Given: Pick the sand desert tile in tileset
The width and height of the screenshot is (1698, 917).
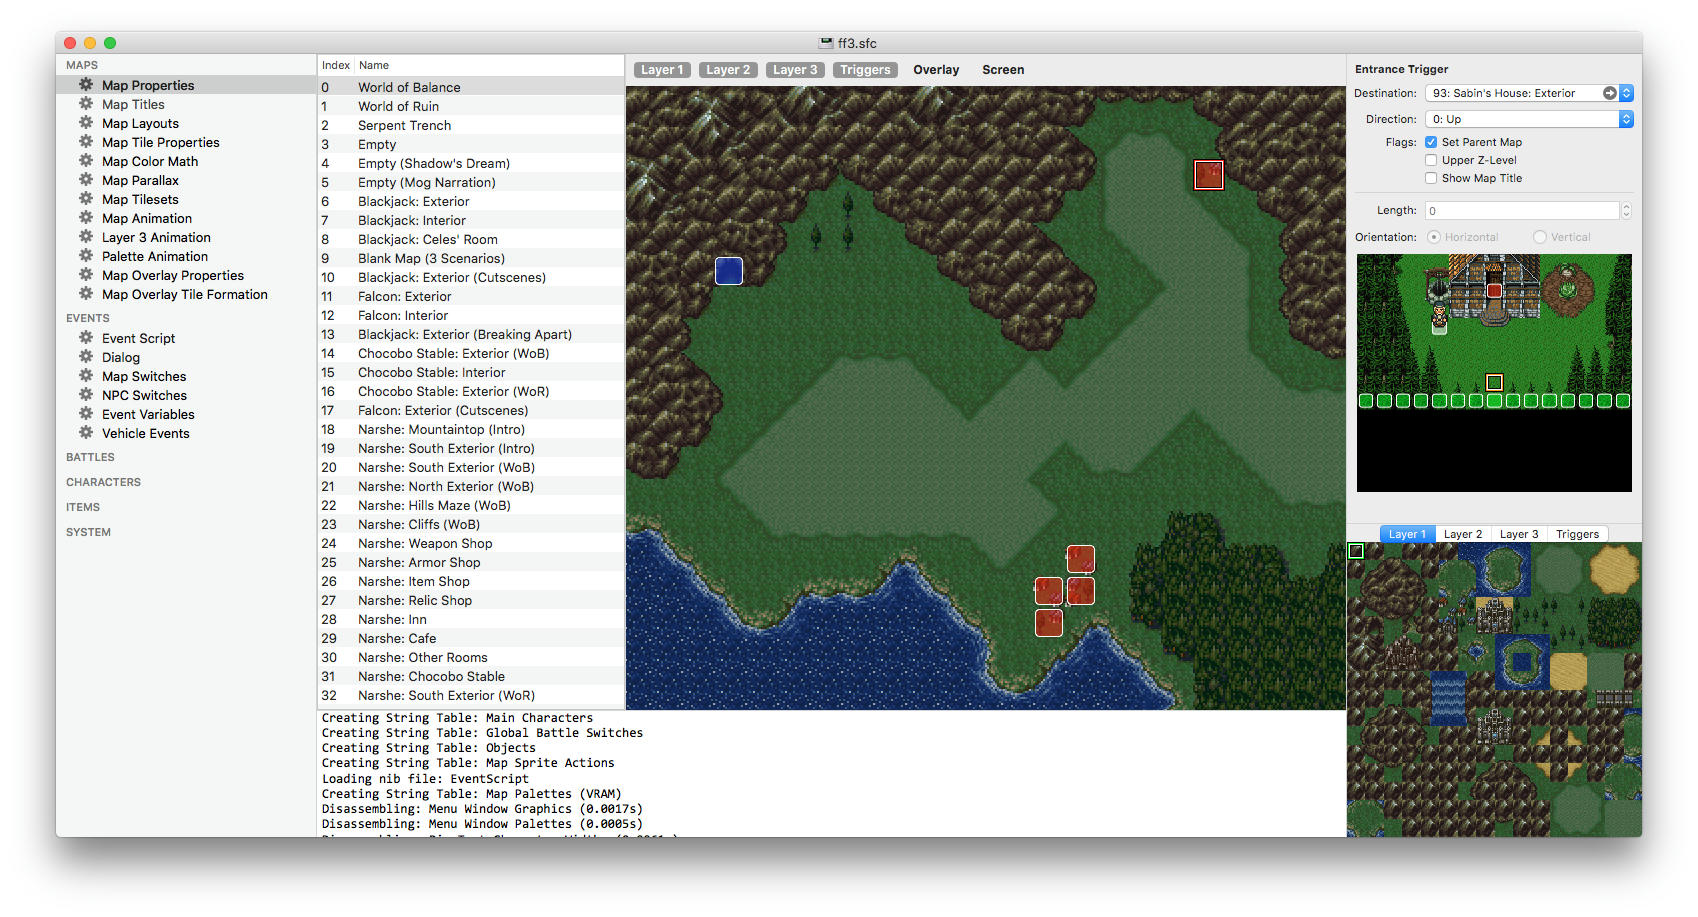Looking at the screenshot, I should (x=1614, y=571).
